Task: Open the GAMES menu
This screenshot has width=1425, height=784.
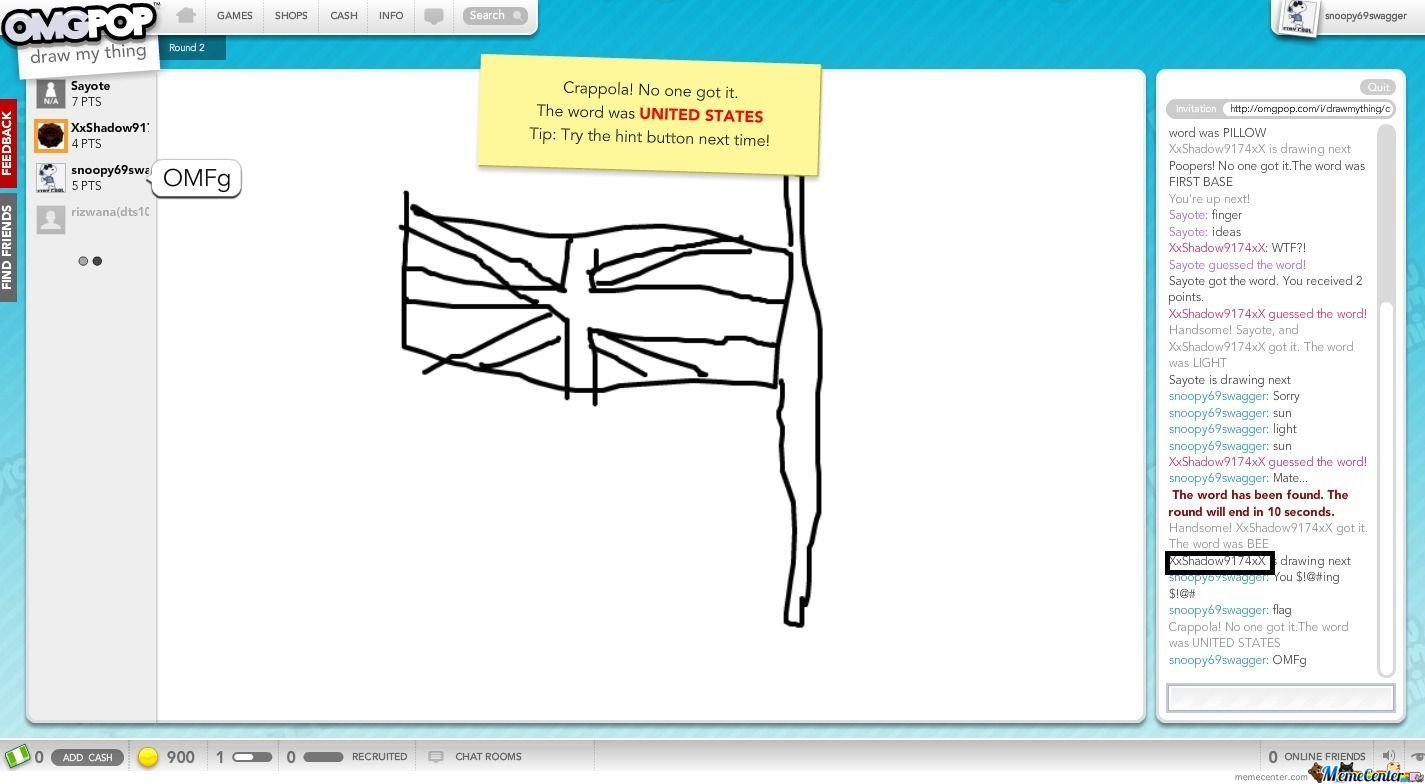Action: click(x=234, y=15)
